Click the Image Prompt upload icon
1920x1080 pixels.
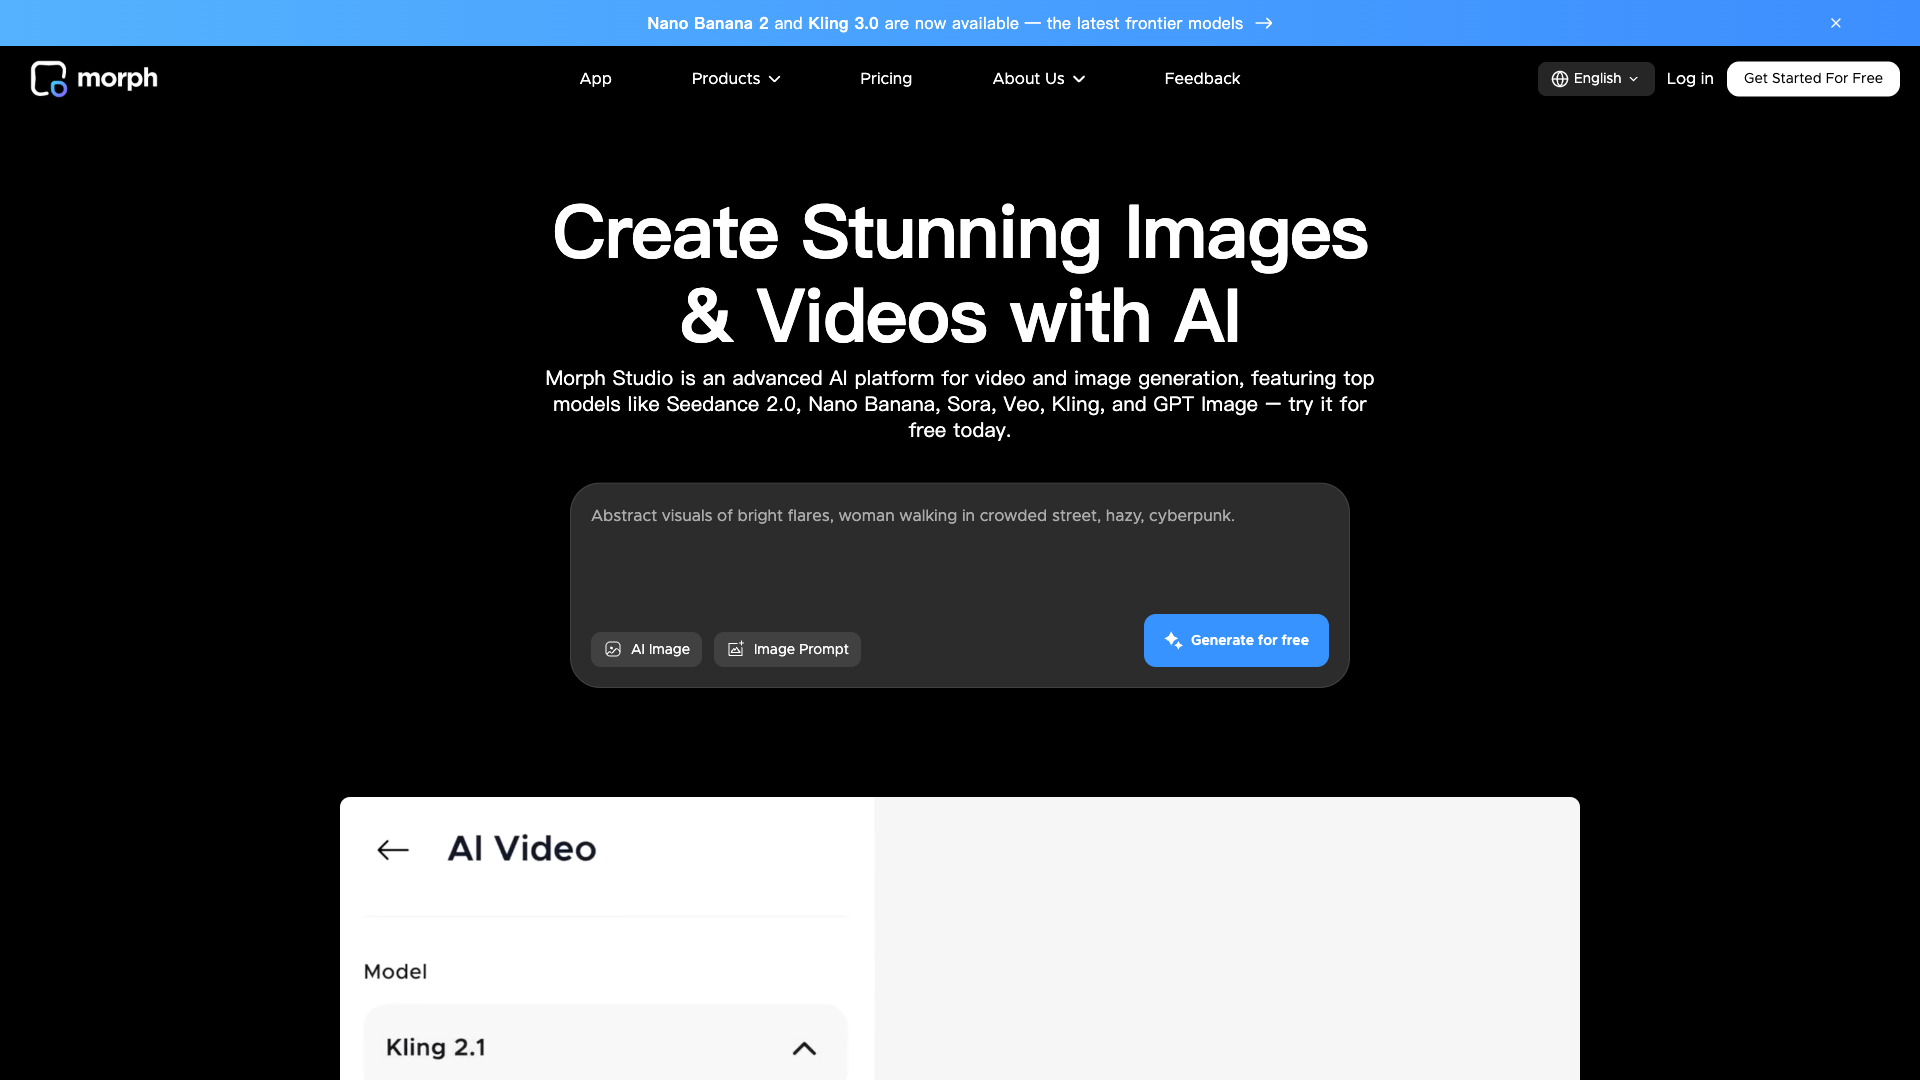click(736, 649)
